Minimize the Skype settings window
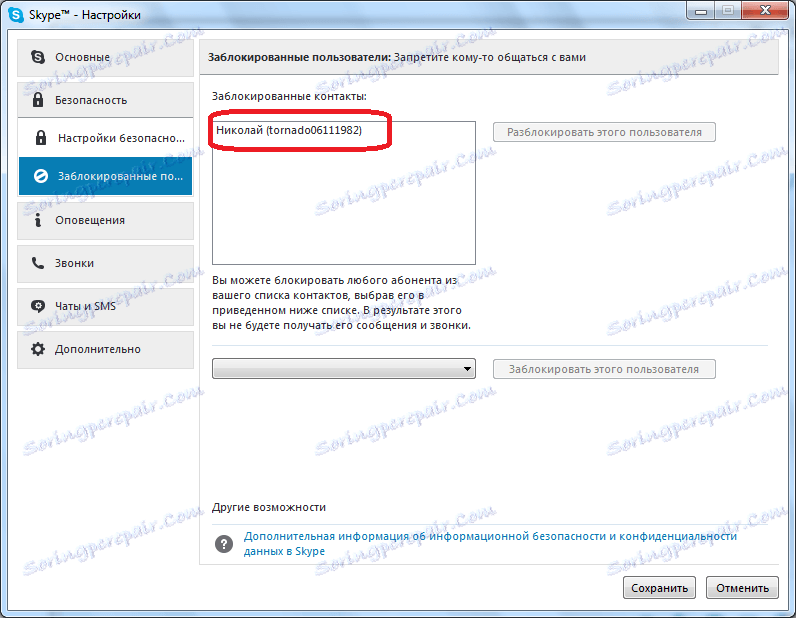 tap(701, 11)
